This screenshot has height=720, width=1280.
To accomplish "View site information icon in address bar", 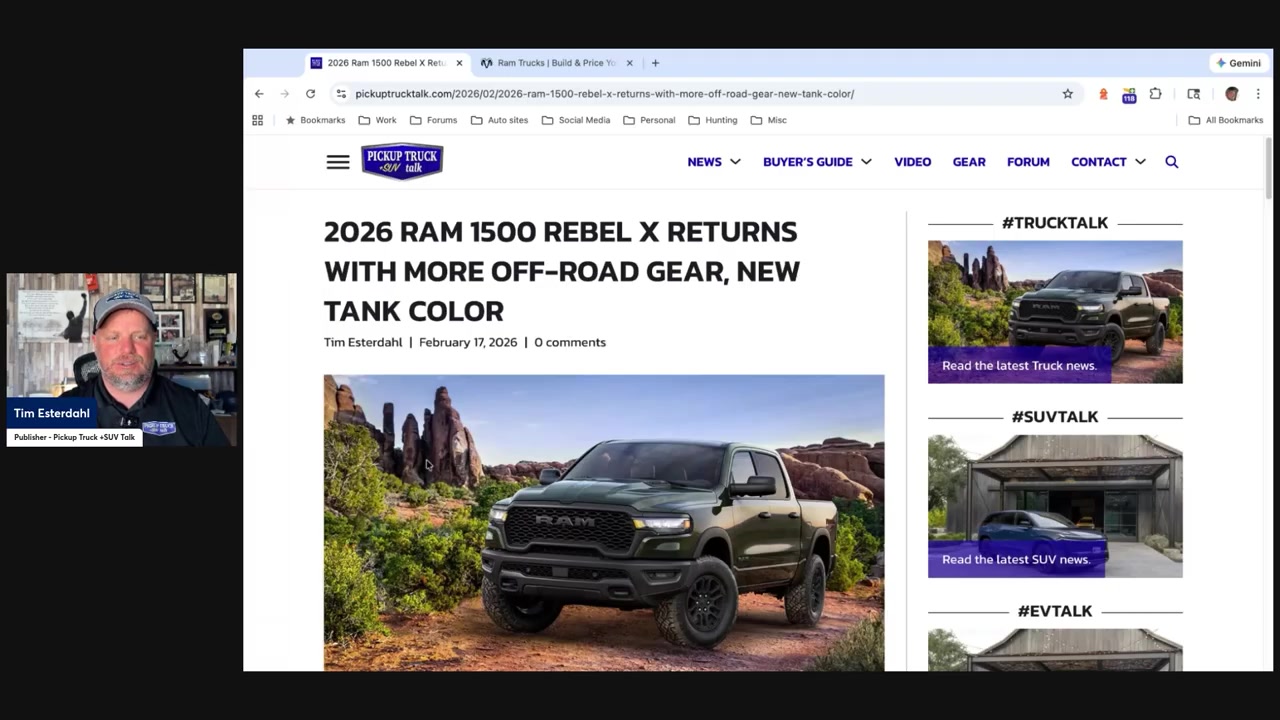I will click(341, 93).
